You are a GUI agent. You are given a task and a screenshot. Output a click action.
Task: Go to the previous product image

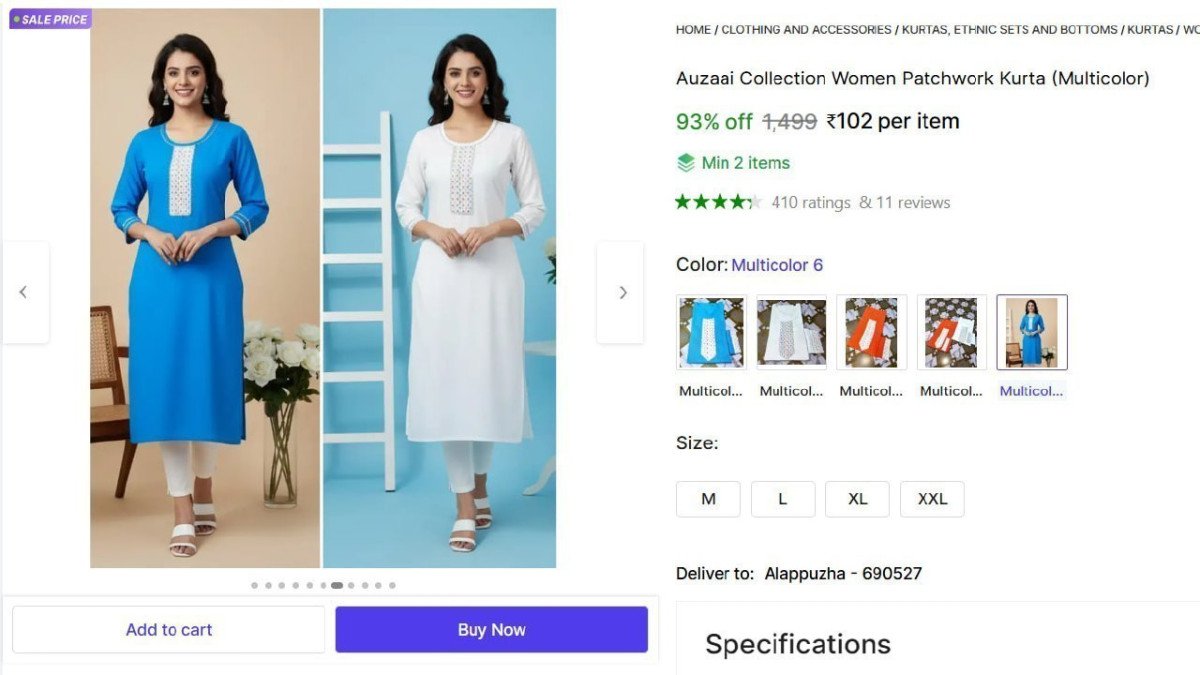23,292
